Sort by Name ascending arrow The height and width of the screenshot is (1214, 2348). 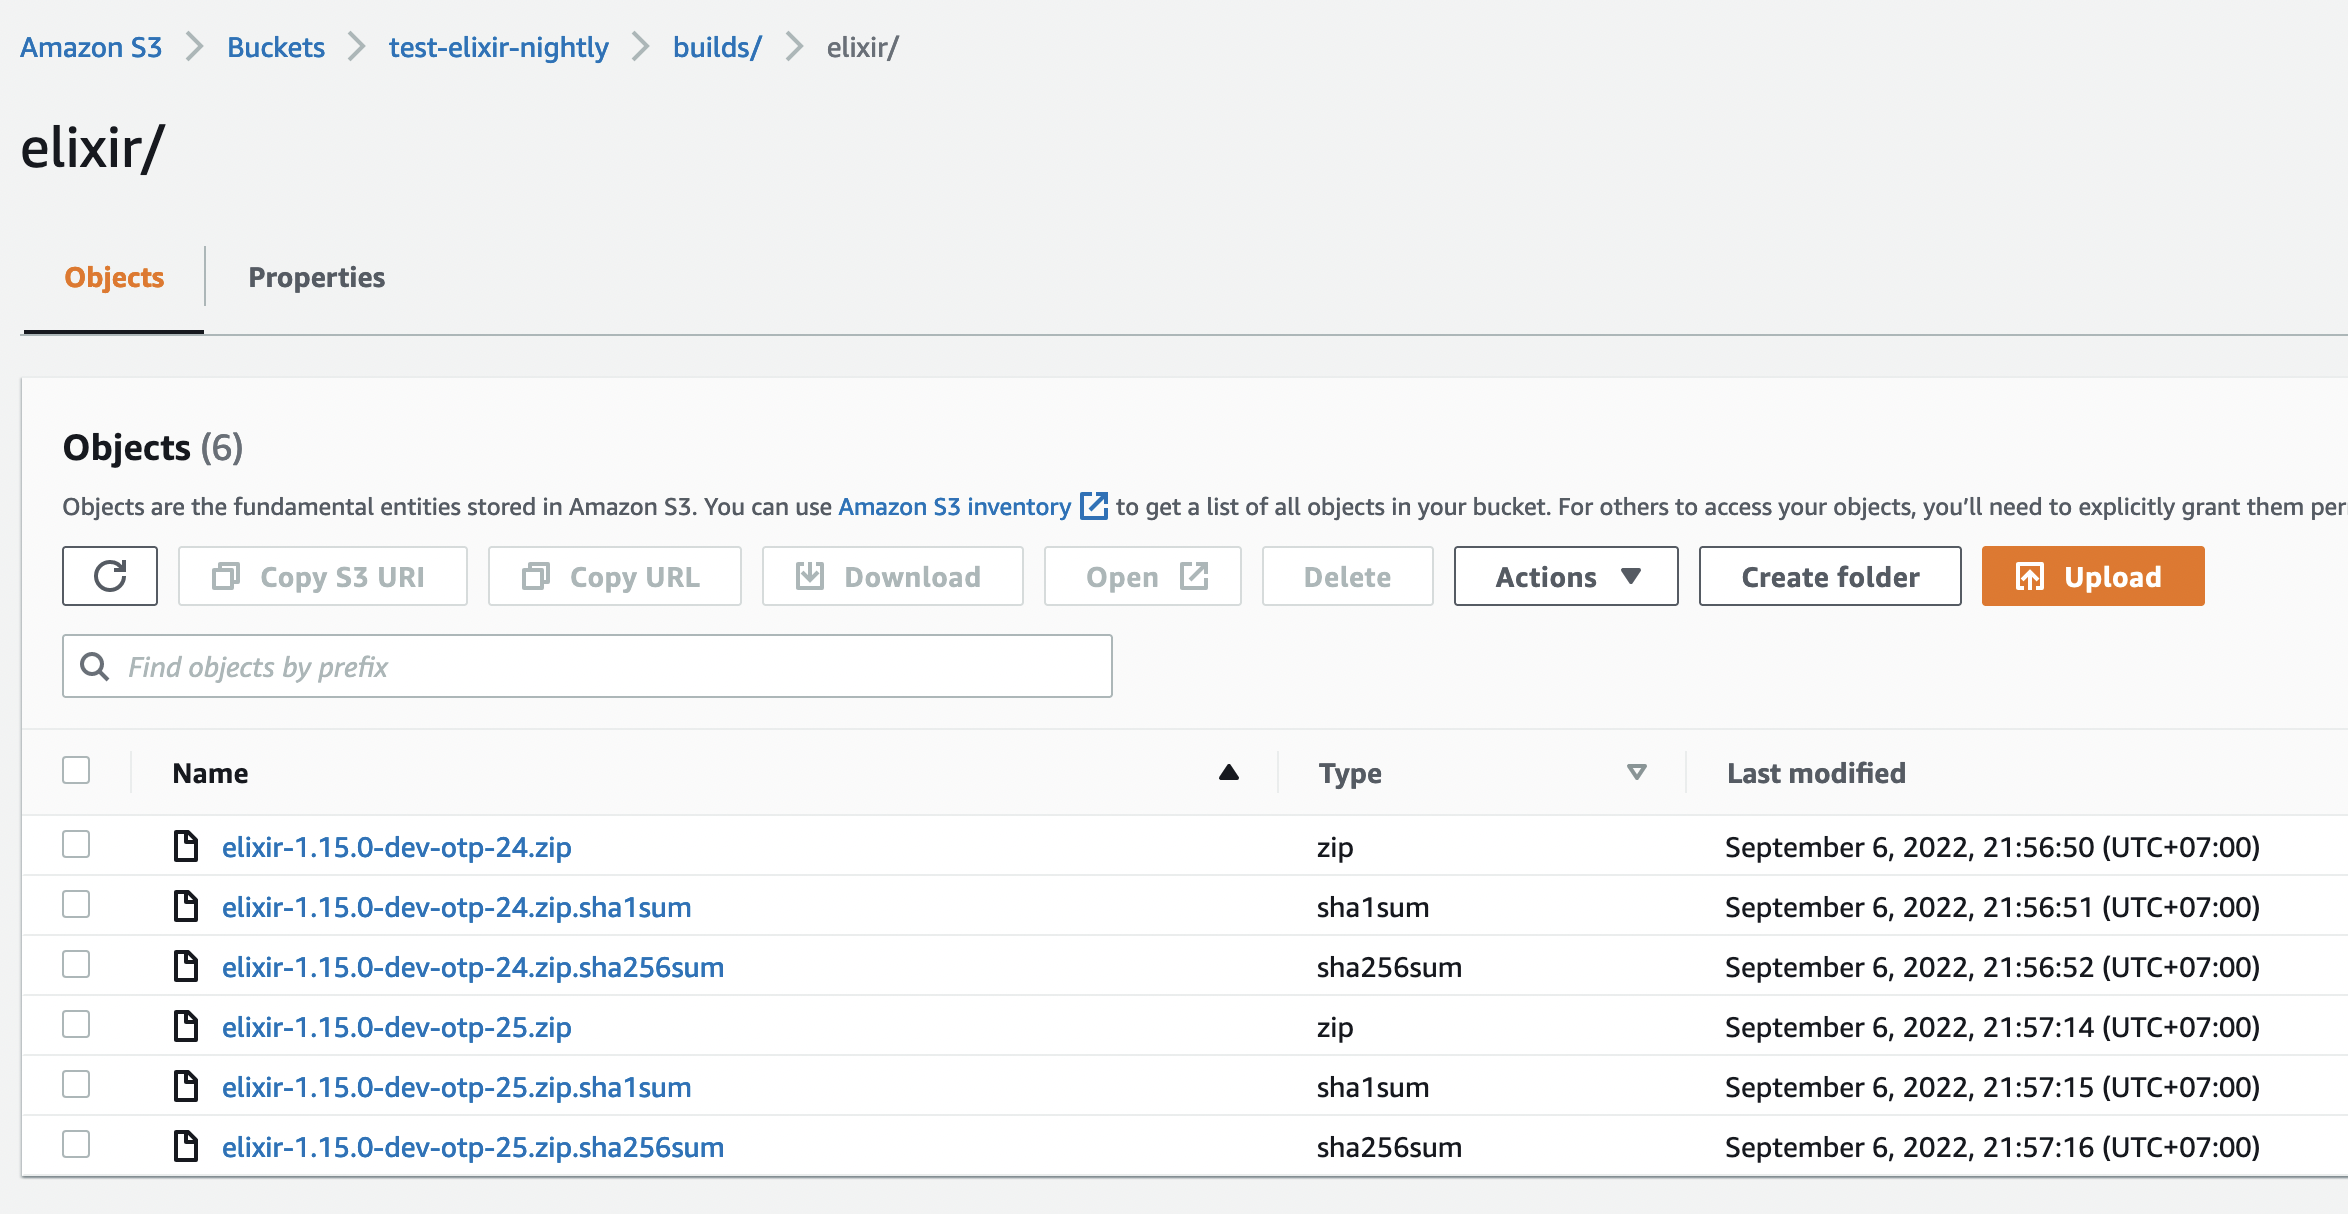coord(1229,772)
